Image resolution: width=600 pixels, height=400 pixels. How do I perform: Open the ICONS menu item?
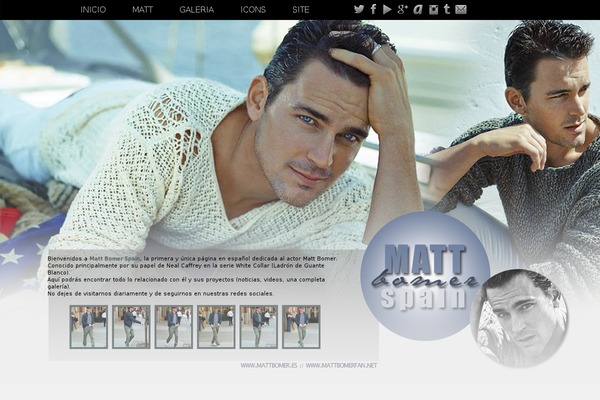(253, 10)
